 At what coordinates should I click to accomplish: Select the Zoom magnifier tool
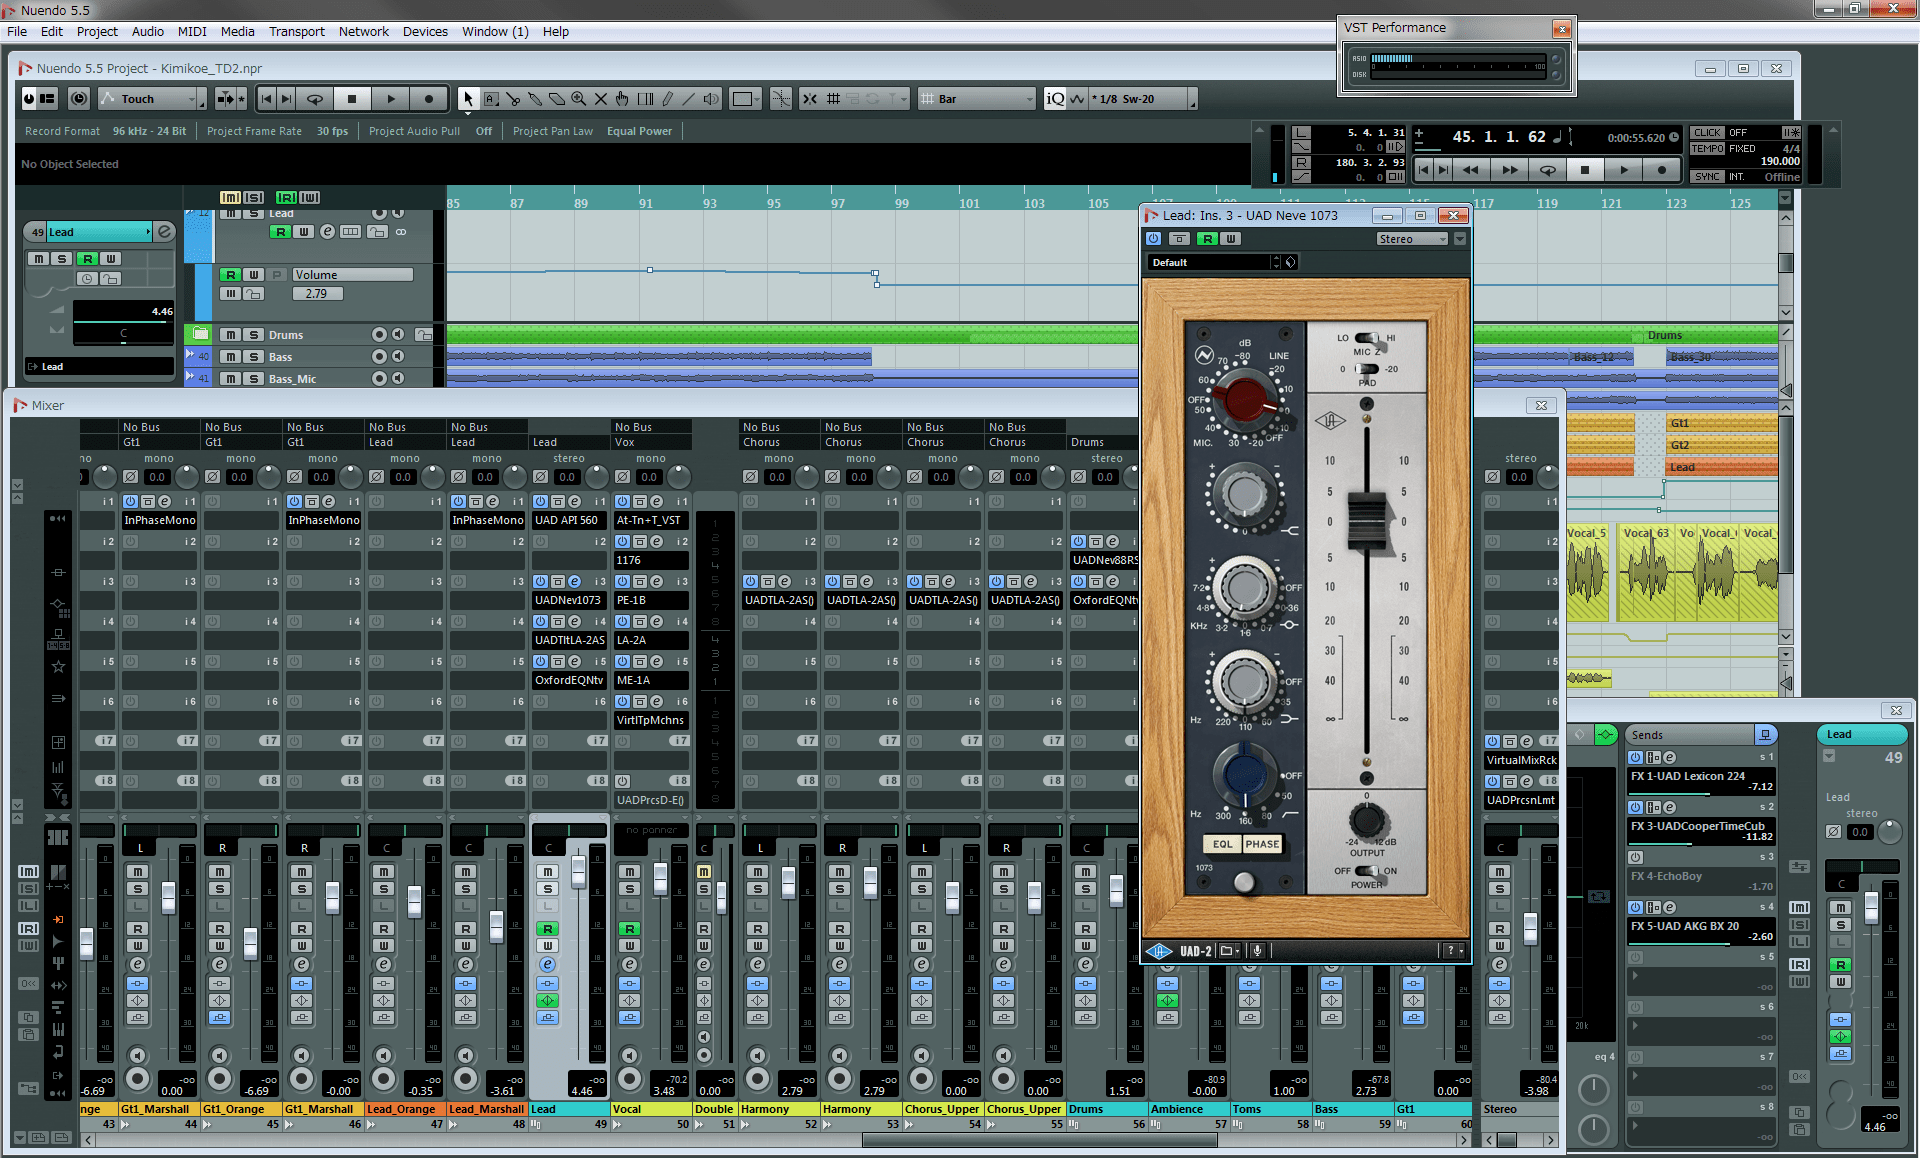[x=579, y=99]
